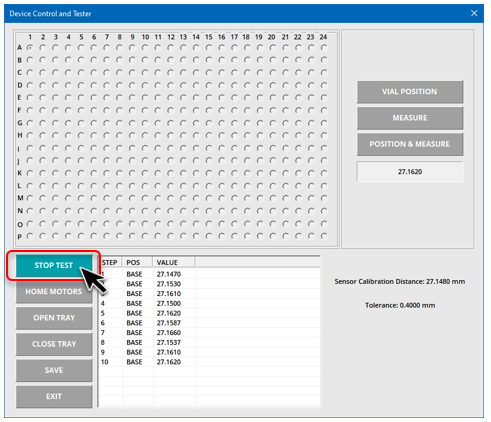Select step 10 row in results list
Viewport: 491px width, 422px height.
point(209,362)
